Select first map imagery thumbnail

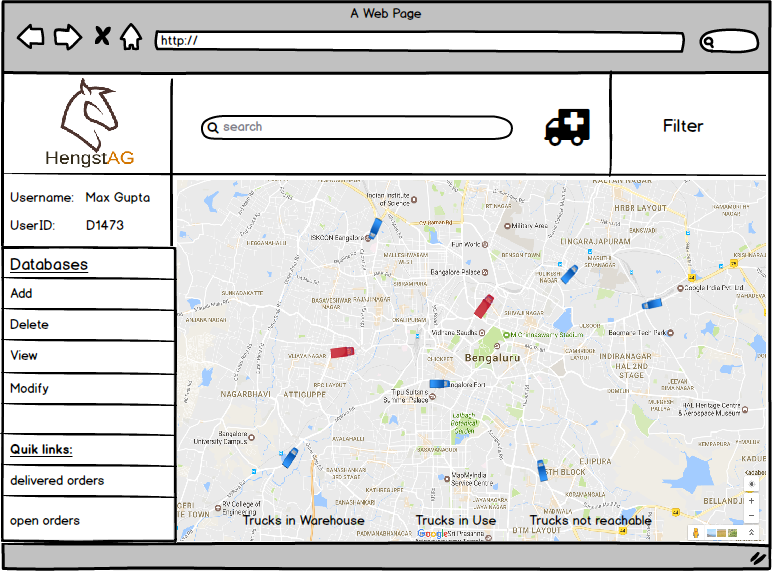tap(711, 533)
